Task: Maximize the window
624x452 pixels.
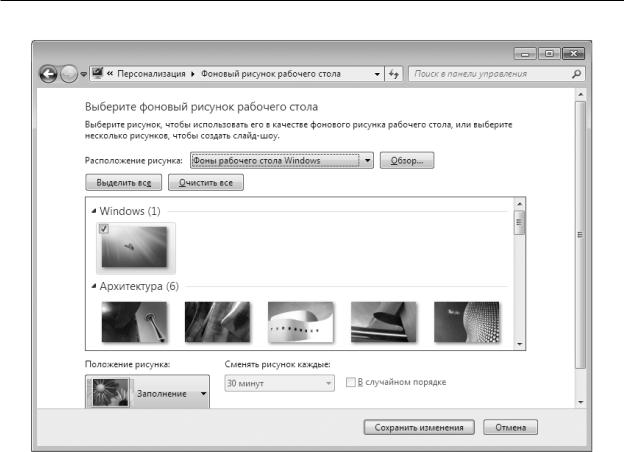Action: tap(549, 54)
